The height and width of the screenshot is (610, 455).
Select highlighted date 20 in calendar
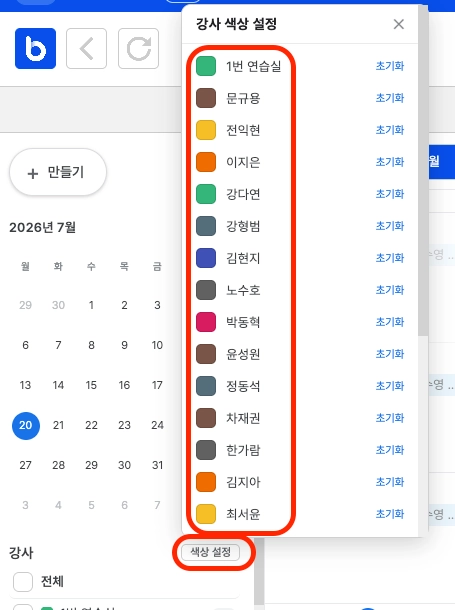pyautogui.click(x=26, y=426)
